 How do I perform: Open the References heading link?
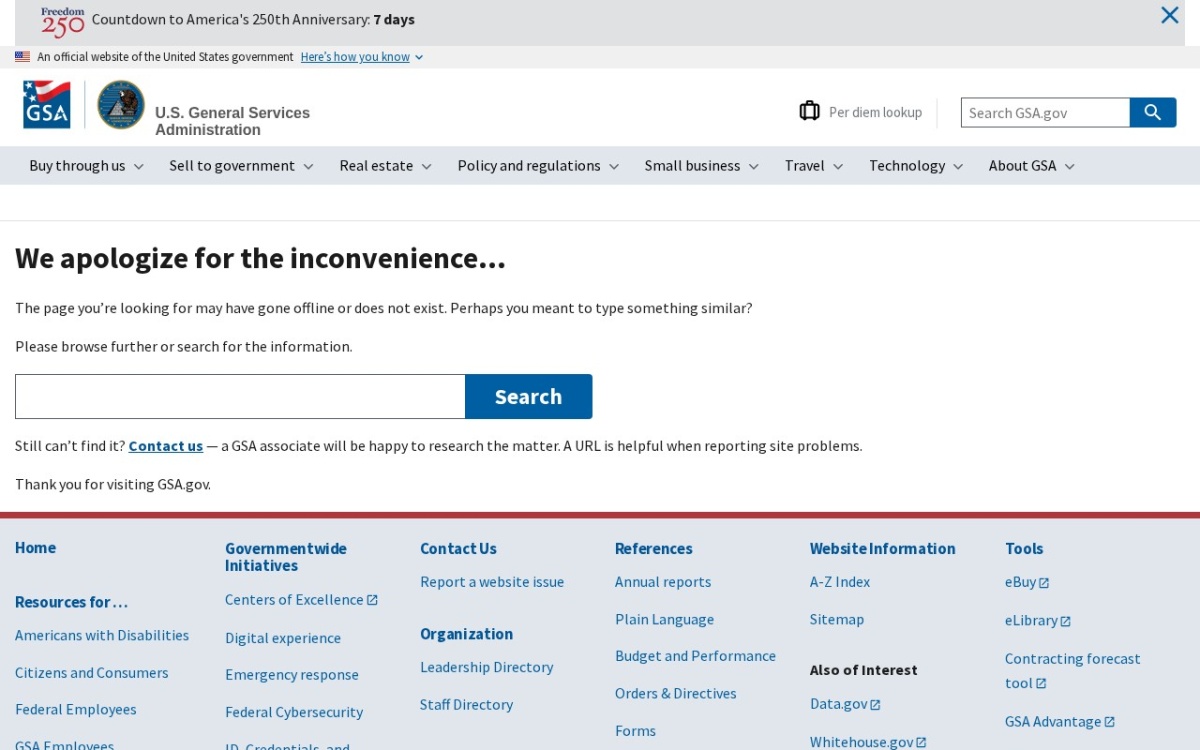coord(653,549)
